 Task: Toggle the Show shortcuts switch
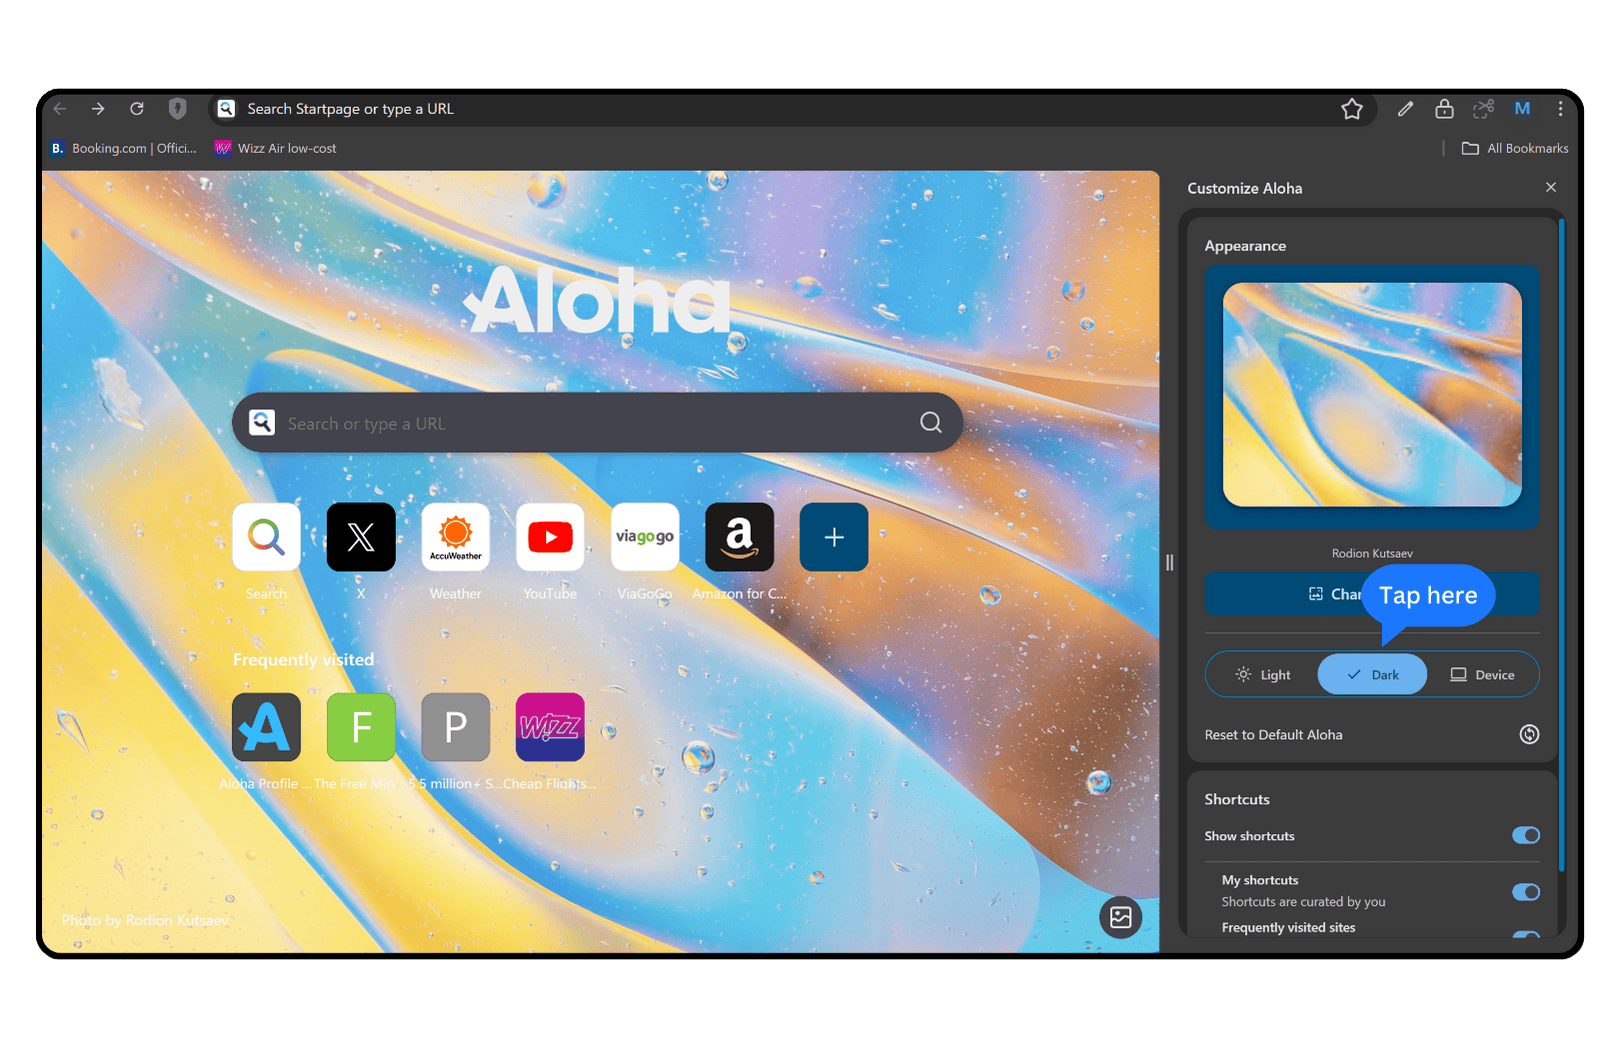pos(1525,835)
